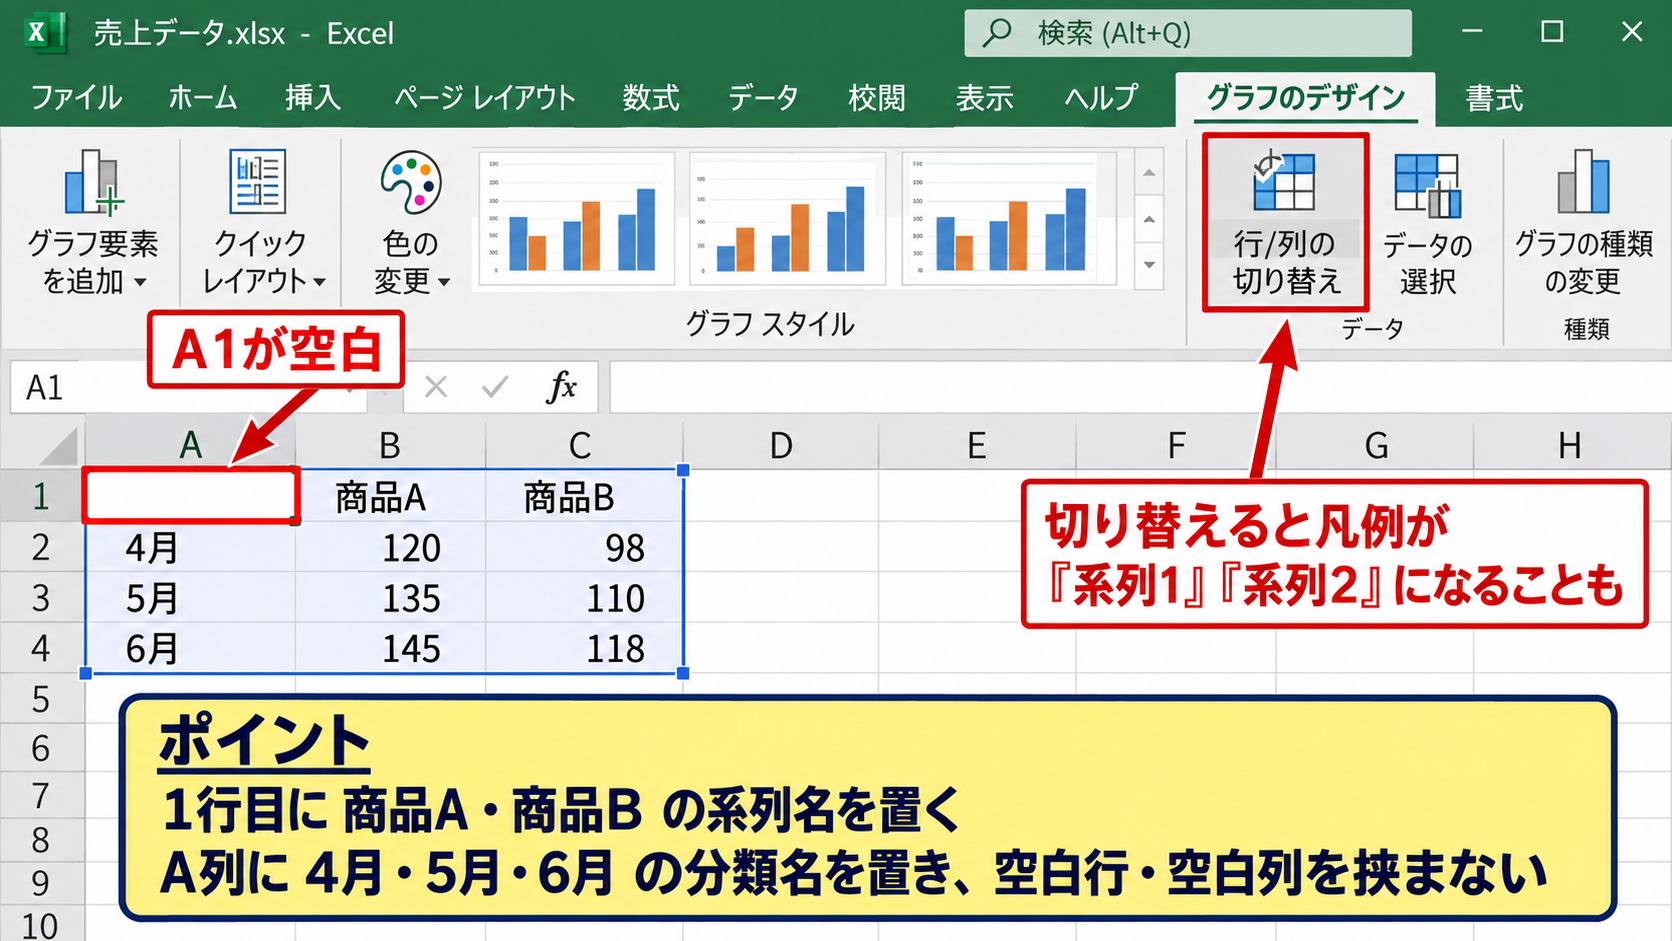Viewport: 1672px width, 941px height.
Task: Select the グラフのデザイン tab
Action: [1305, 98]
